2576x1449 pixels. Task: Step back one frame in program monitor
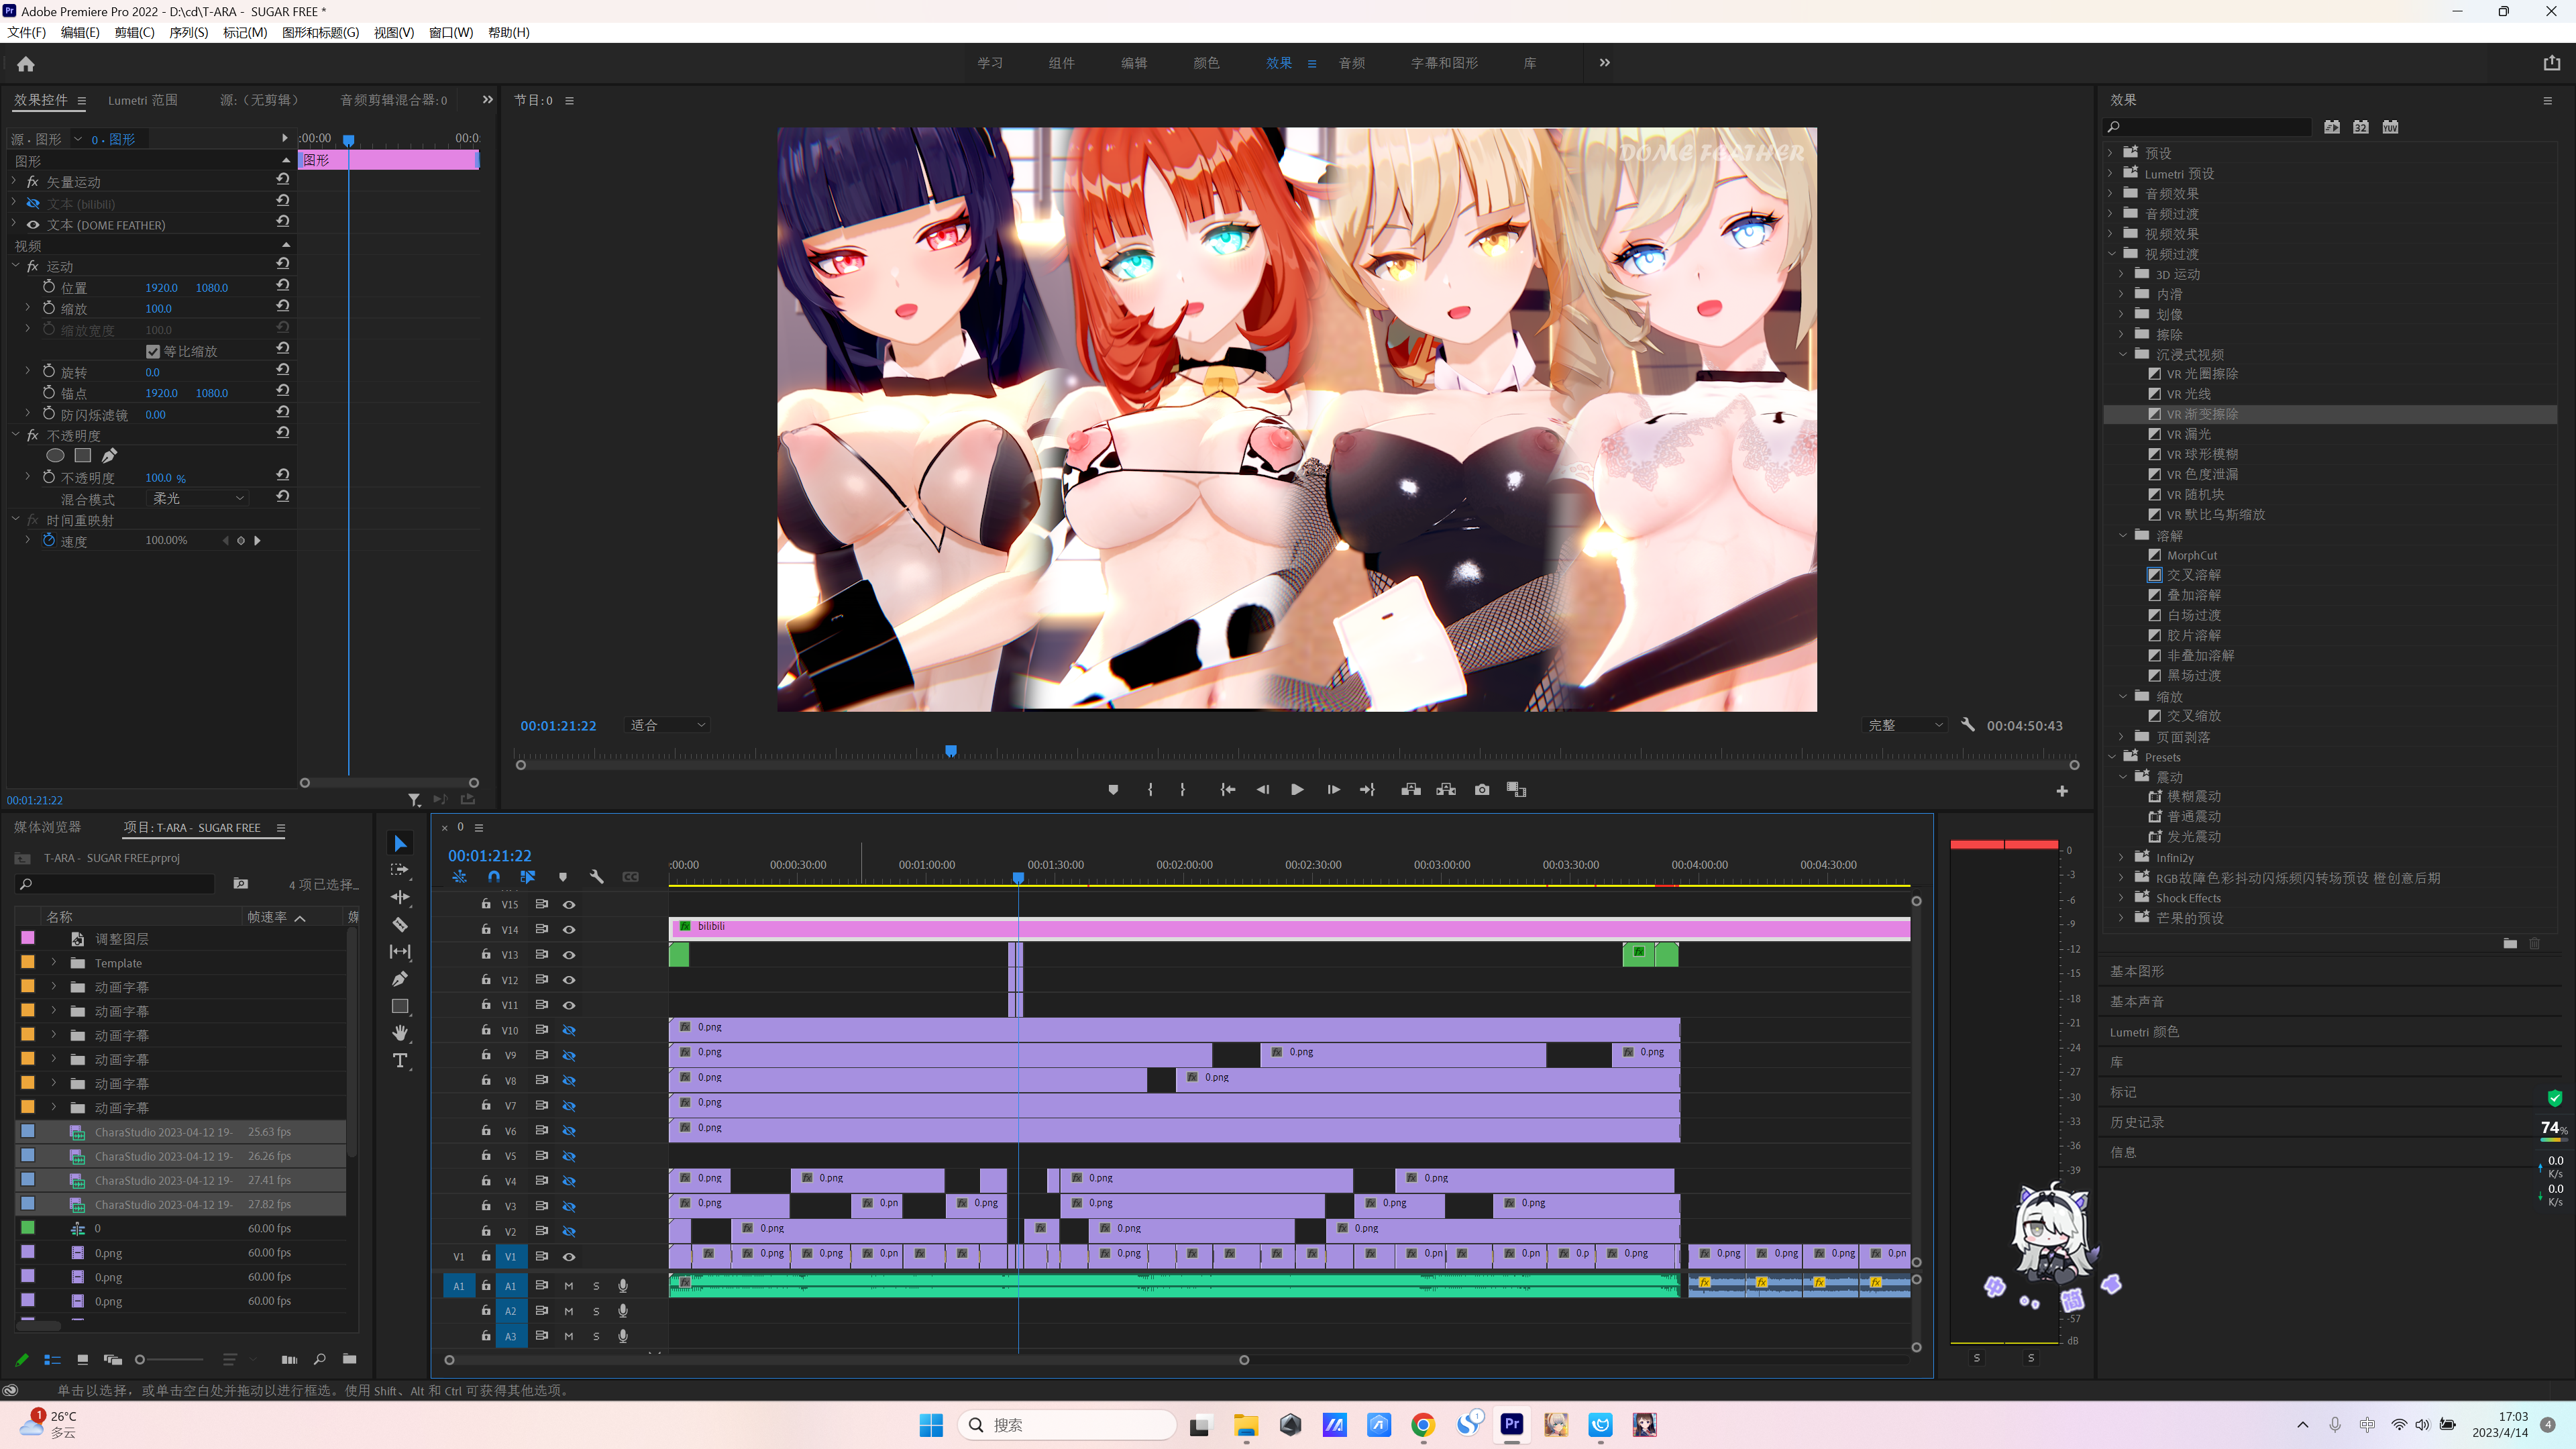tap(1263, 790)
